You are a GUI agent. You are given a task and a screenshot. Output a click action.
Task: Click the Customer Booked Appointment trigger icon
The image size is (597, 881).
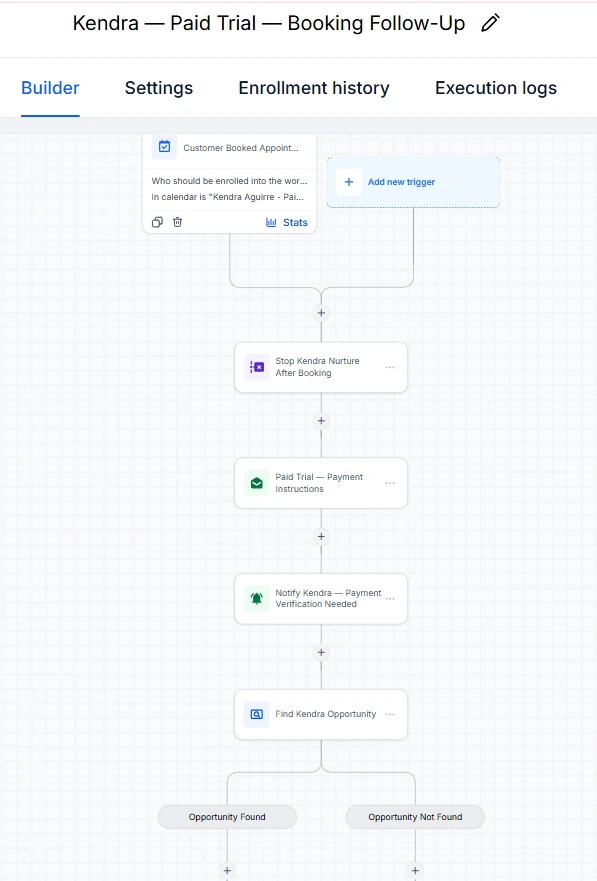point(165,147)
